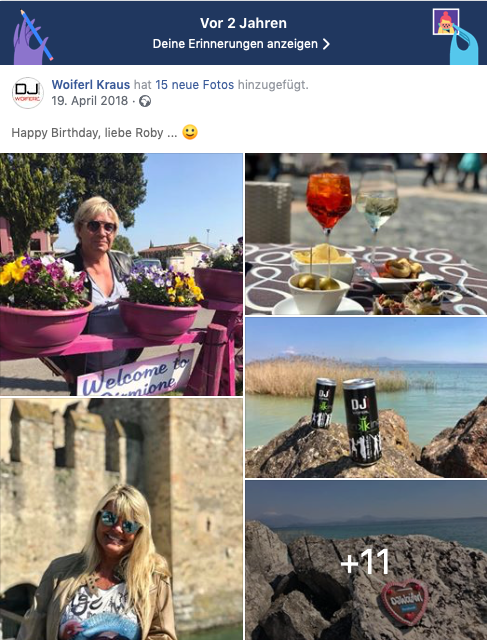Screen dimensions: 487x640
Task: Open the blonde woman at castle photo
Action: click(121, 519)
